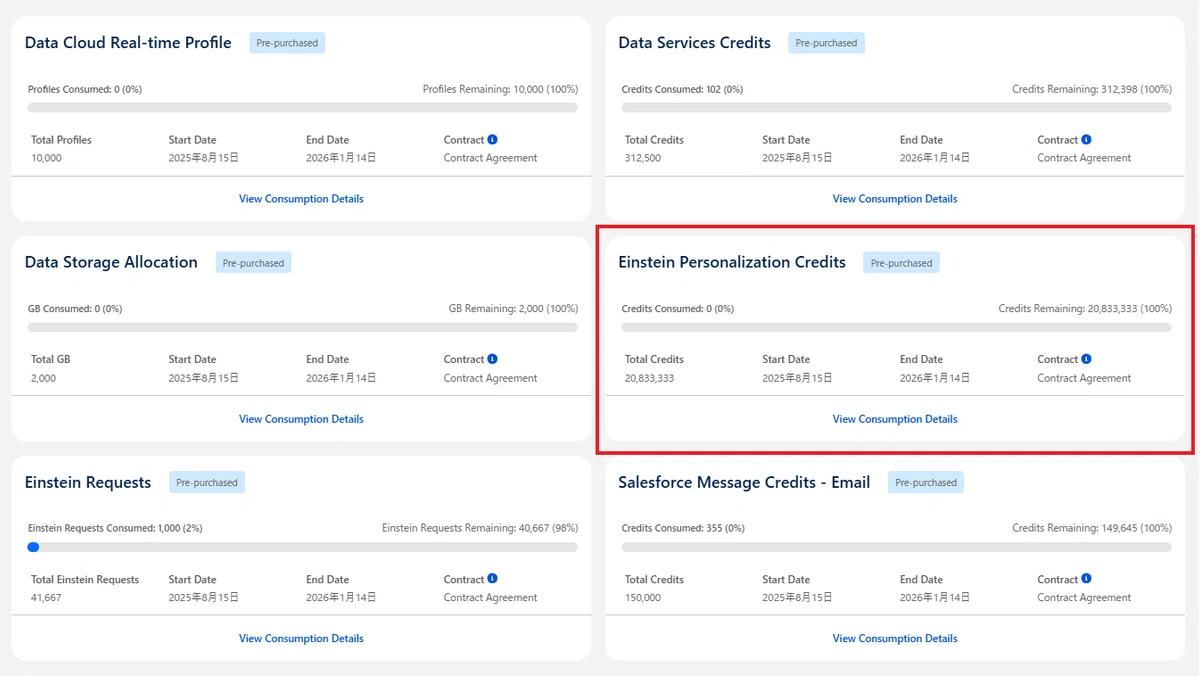Viewport: 1200px width, 676px height.
Task: Click Contract info icon in Salesforce Message Credits card
Action: point(1087,579)
